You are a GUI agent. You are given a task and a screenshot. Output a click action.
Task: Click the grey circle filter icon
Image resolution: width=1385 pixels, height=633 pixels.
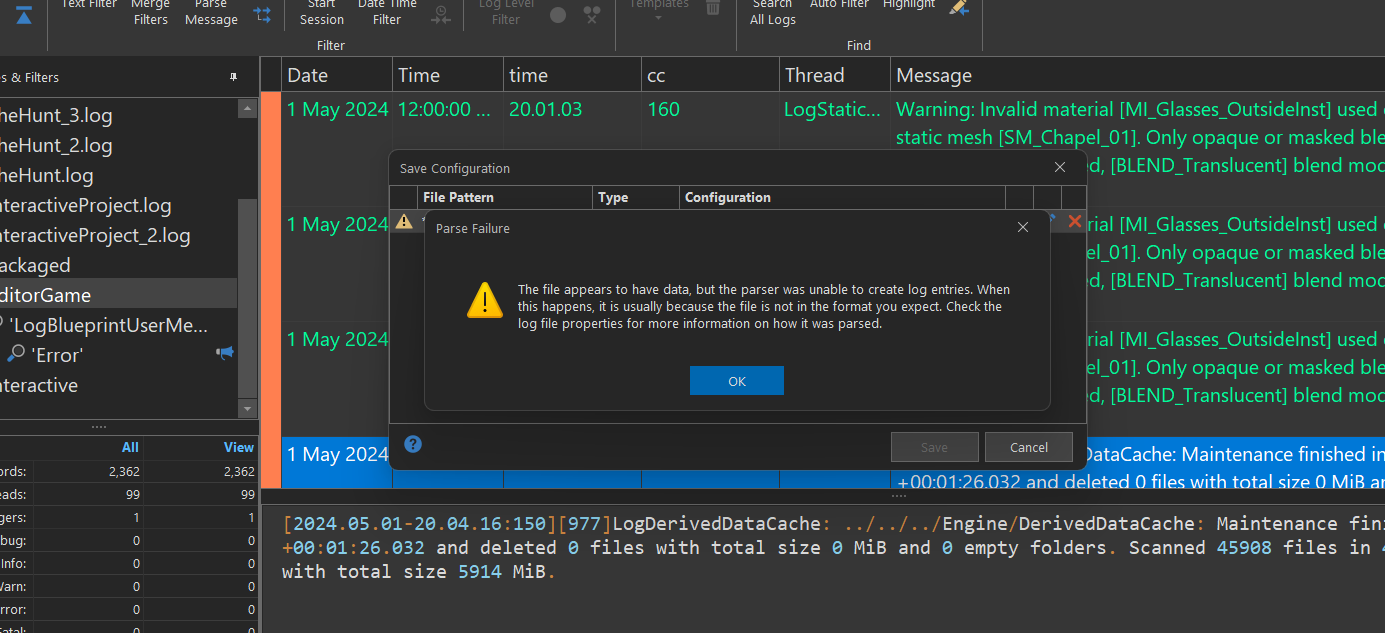pyautogui.click(x=558, y=14)
